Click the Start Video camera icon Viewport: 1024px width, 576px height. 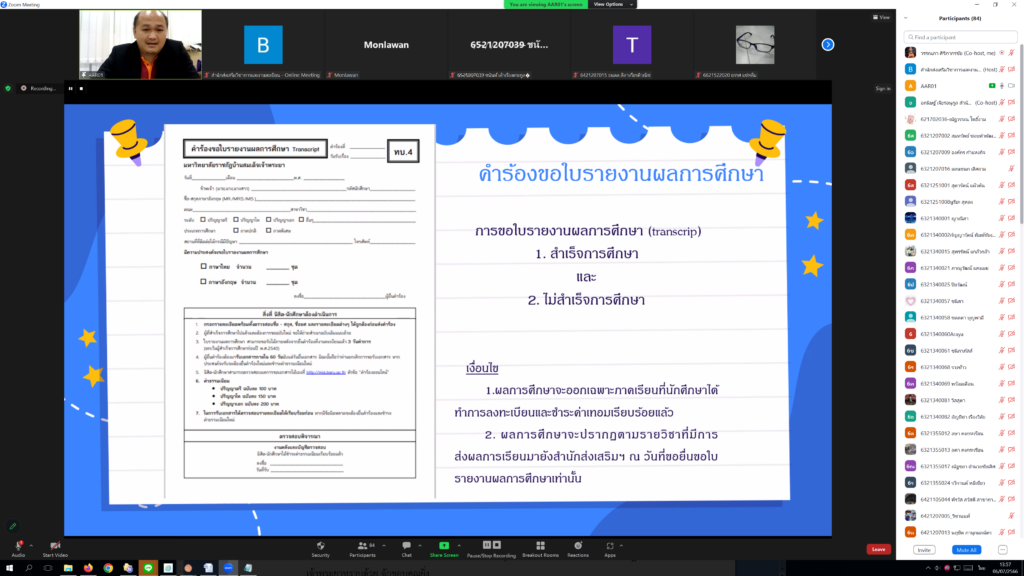click(x=55, y=546)
